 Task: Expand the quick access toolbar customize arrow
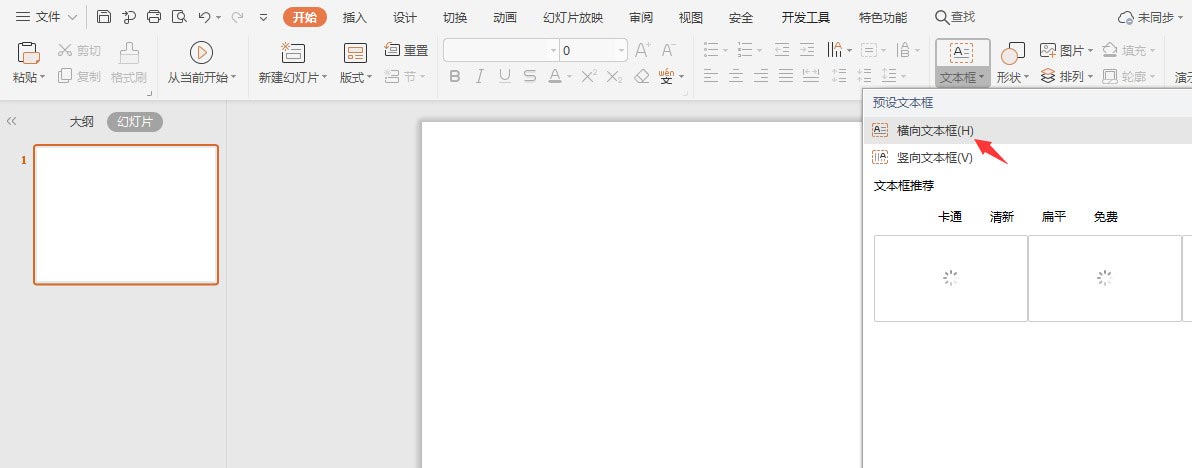point(263,17)
